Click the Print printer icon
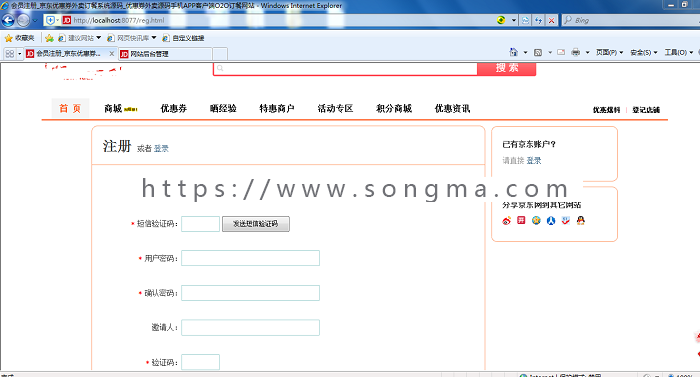The width and height of the screenshot is (700, 377). pos(576,52)
